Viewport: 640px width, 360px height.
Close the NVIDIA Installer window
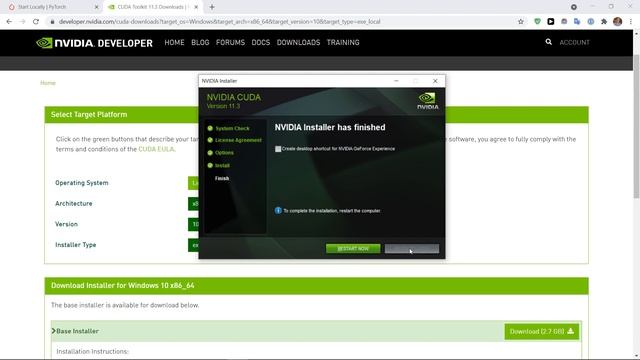[x=435, y=81]
